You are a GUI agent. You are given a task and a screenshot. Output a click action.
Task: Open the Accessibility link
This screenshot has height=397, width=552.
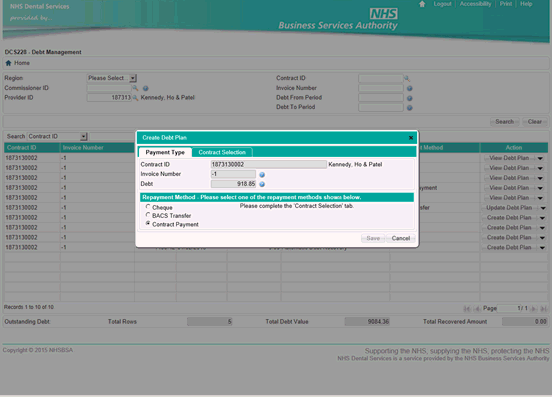pos(475,4)
